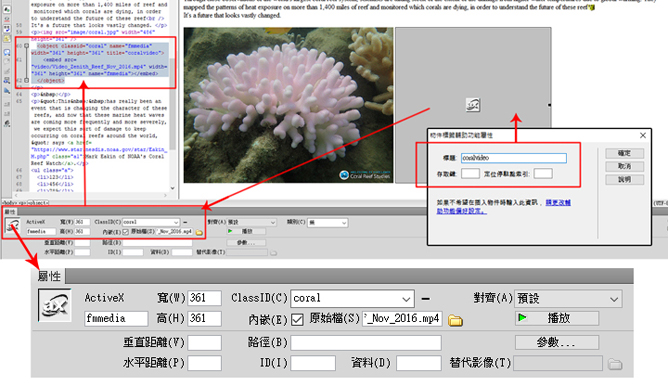Click fnmedia name field, enlarged panel
Viewport: 668px width, 386px height.
point(116,319)
